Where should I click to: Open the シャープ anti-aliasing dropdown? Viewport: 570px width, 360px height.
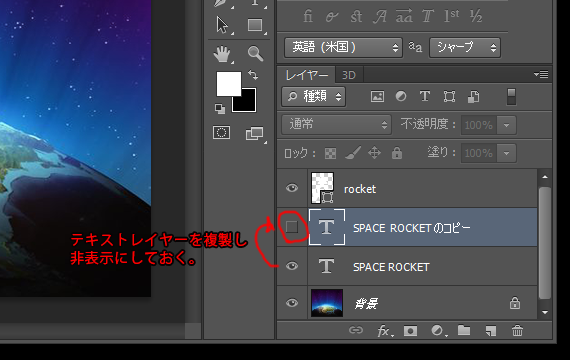[465, 48]
